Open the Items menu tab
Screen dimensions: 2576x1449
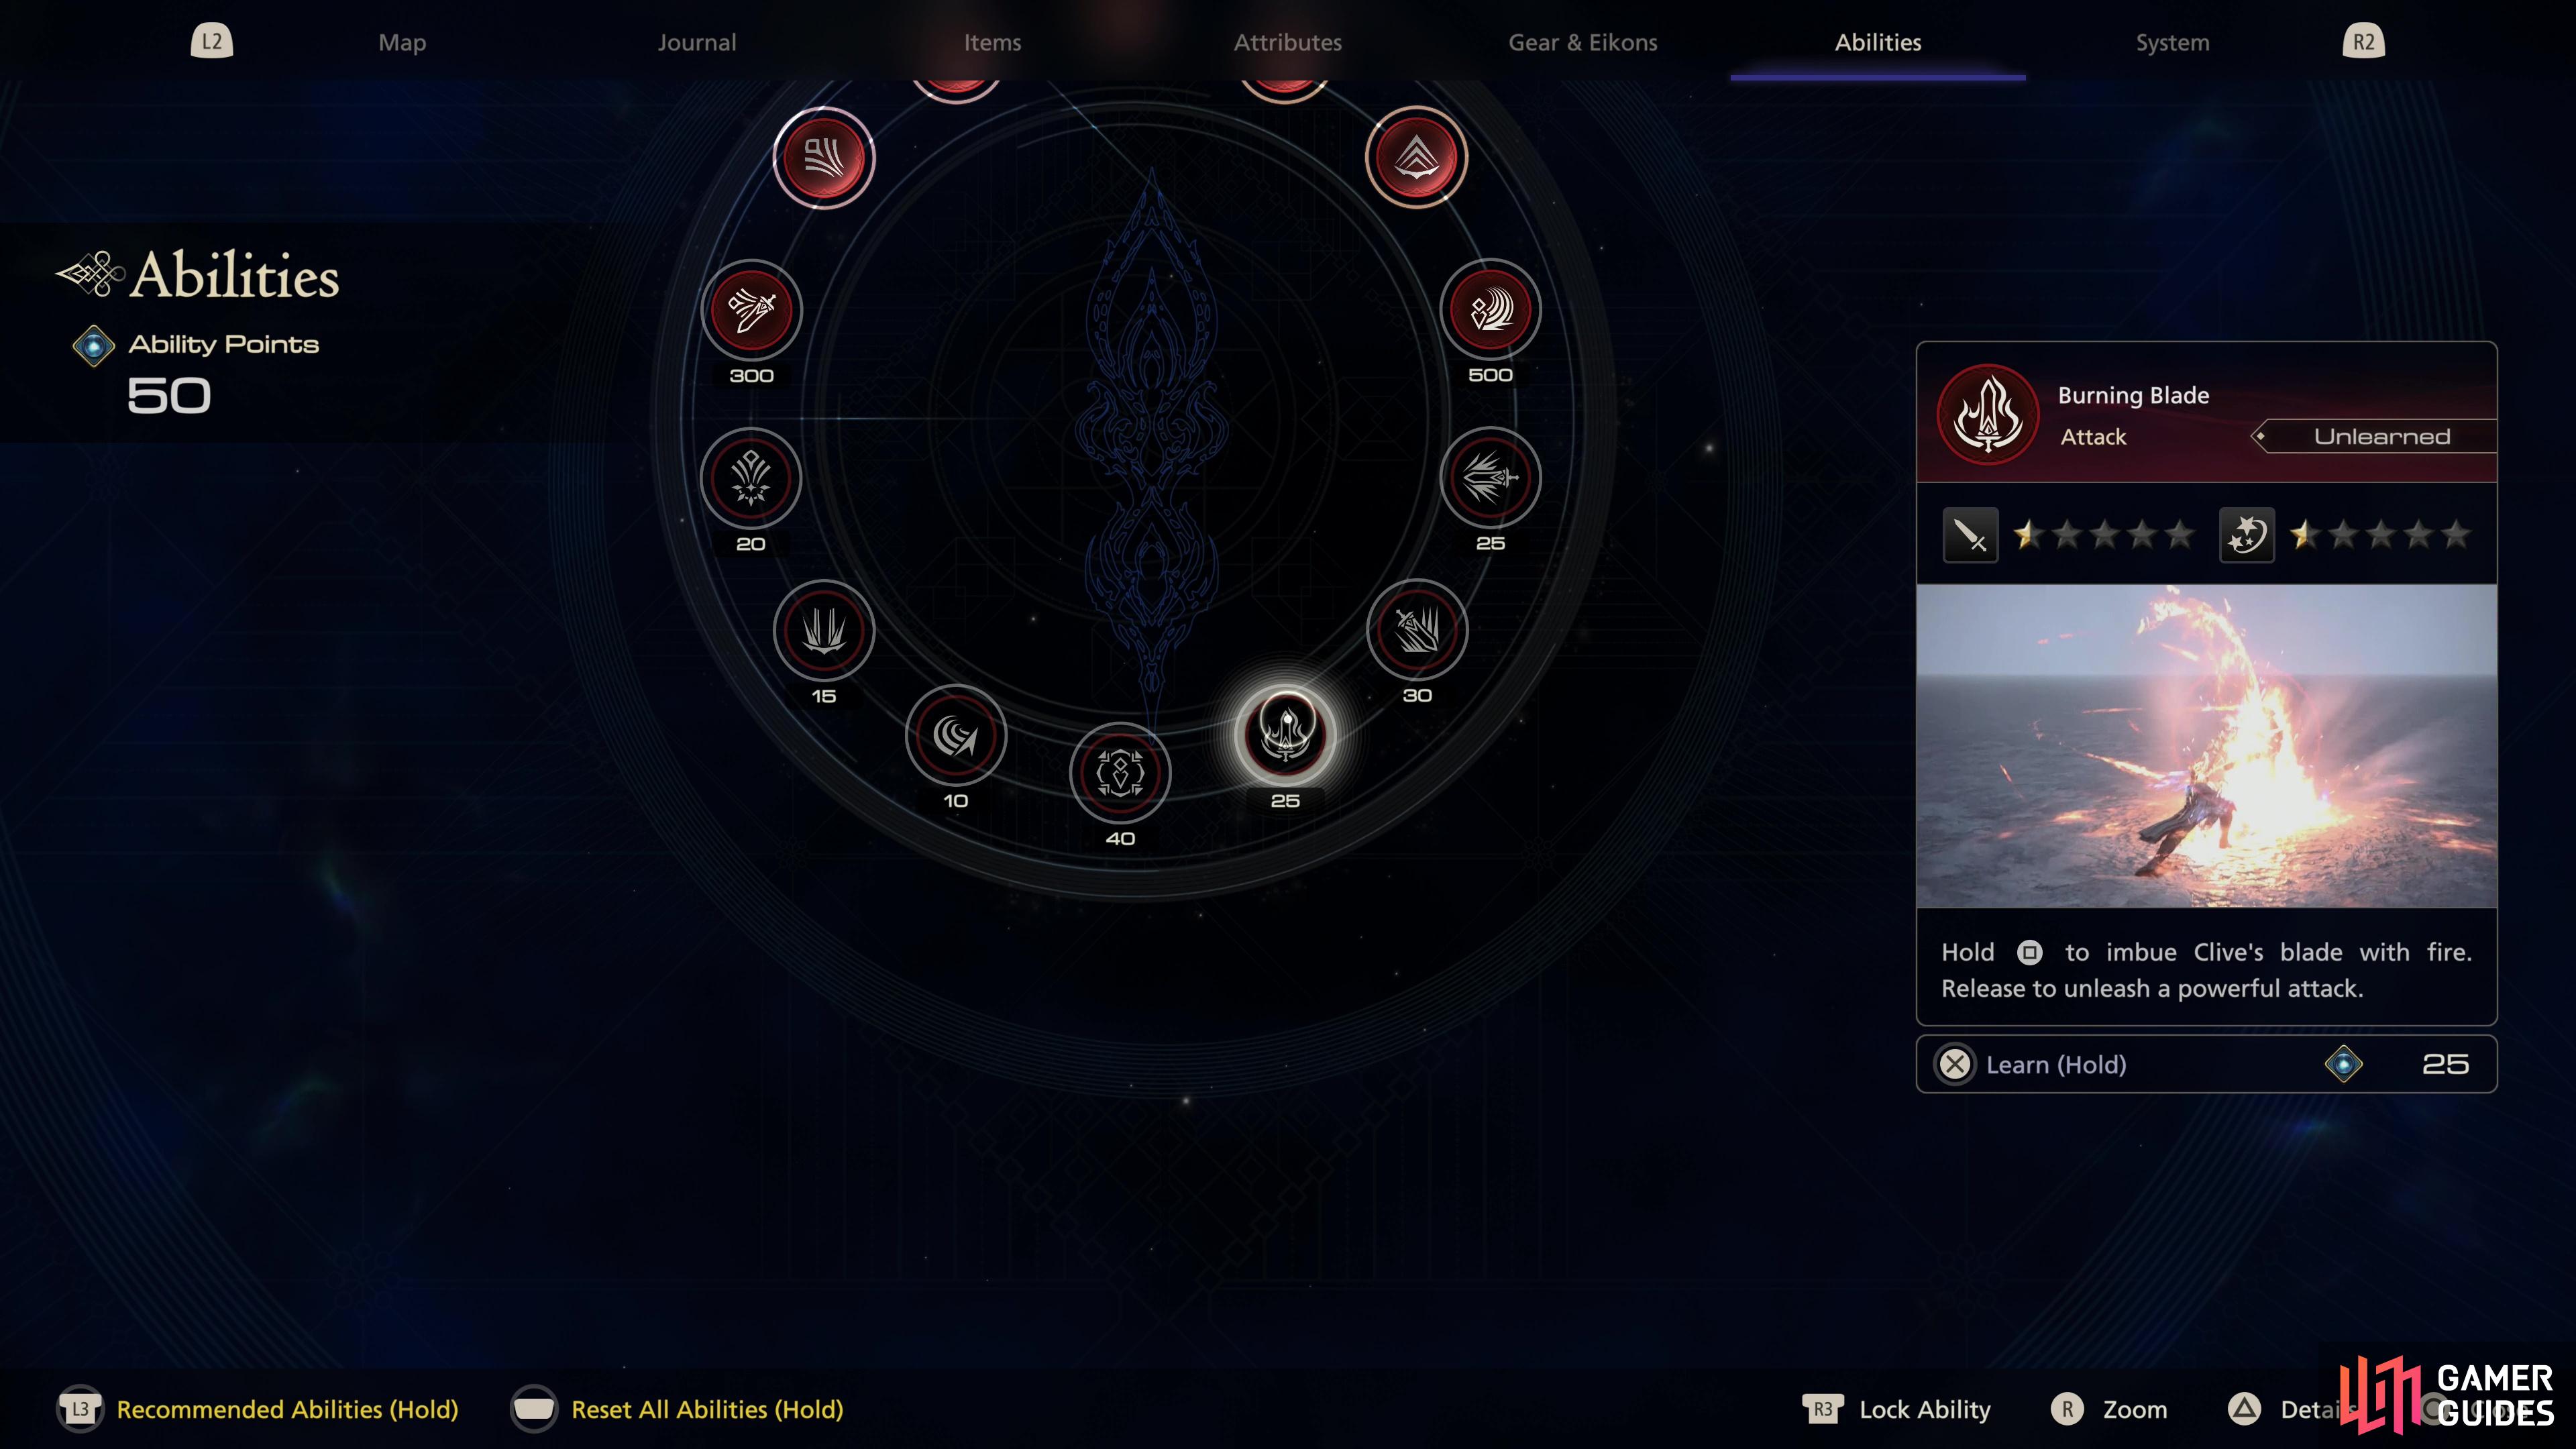(x=991, y=41)
